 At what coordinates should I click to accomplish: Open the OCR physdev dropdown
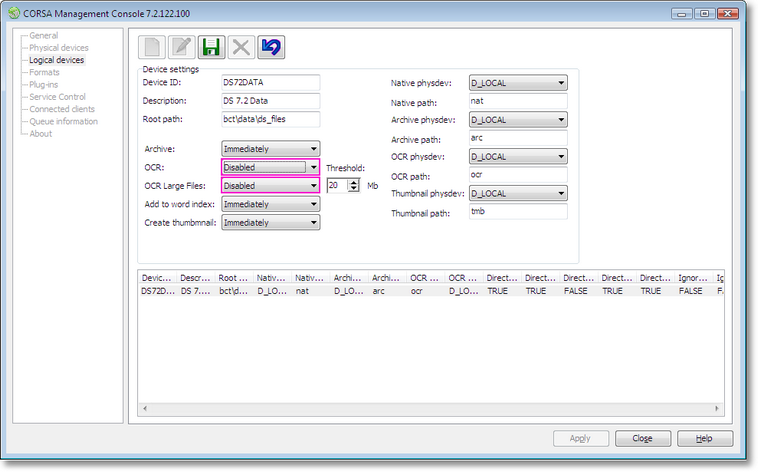tap(518, 156)
